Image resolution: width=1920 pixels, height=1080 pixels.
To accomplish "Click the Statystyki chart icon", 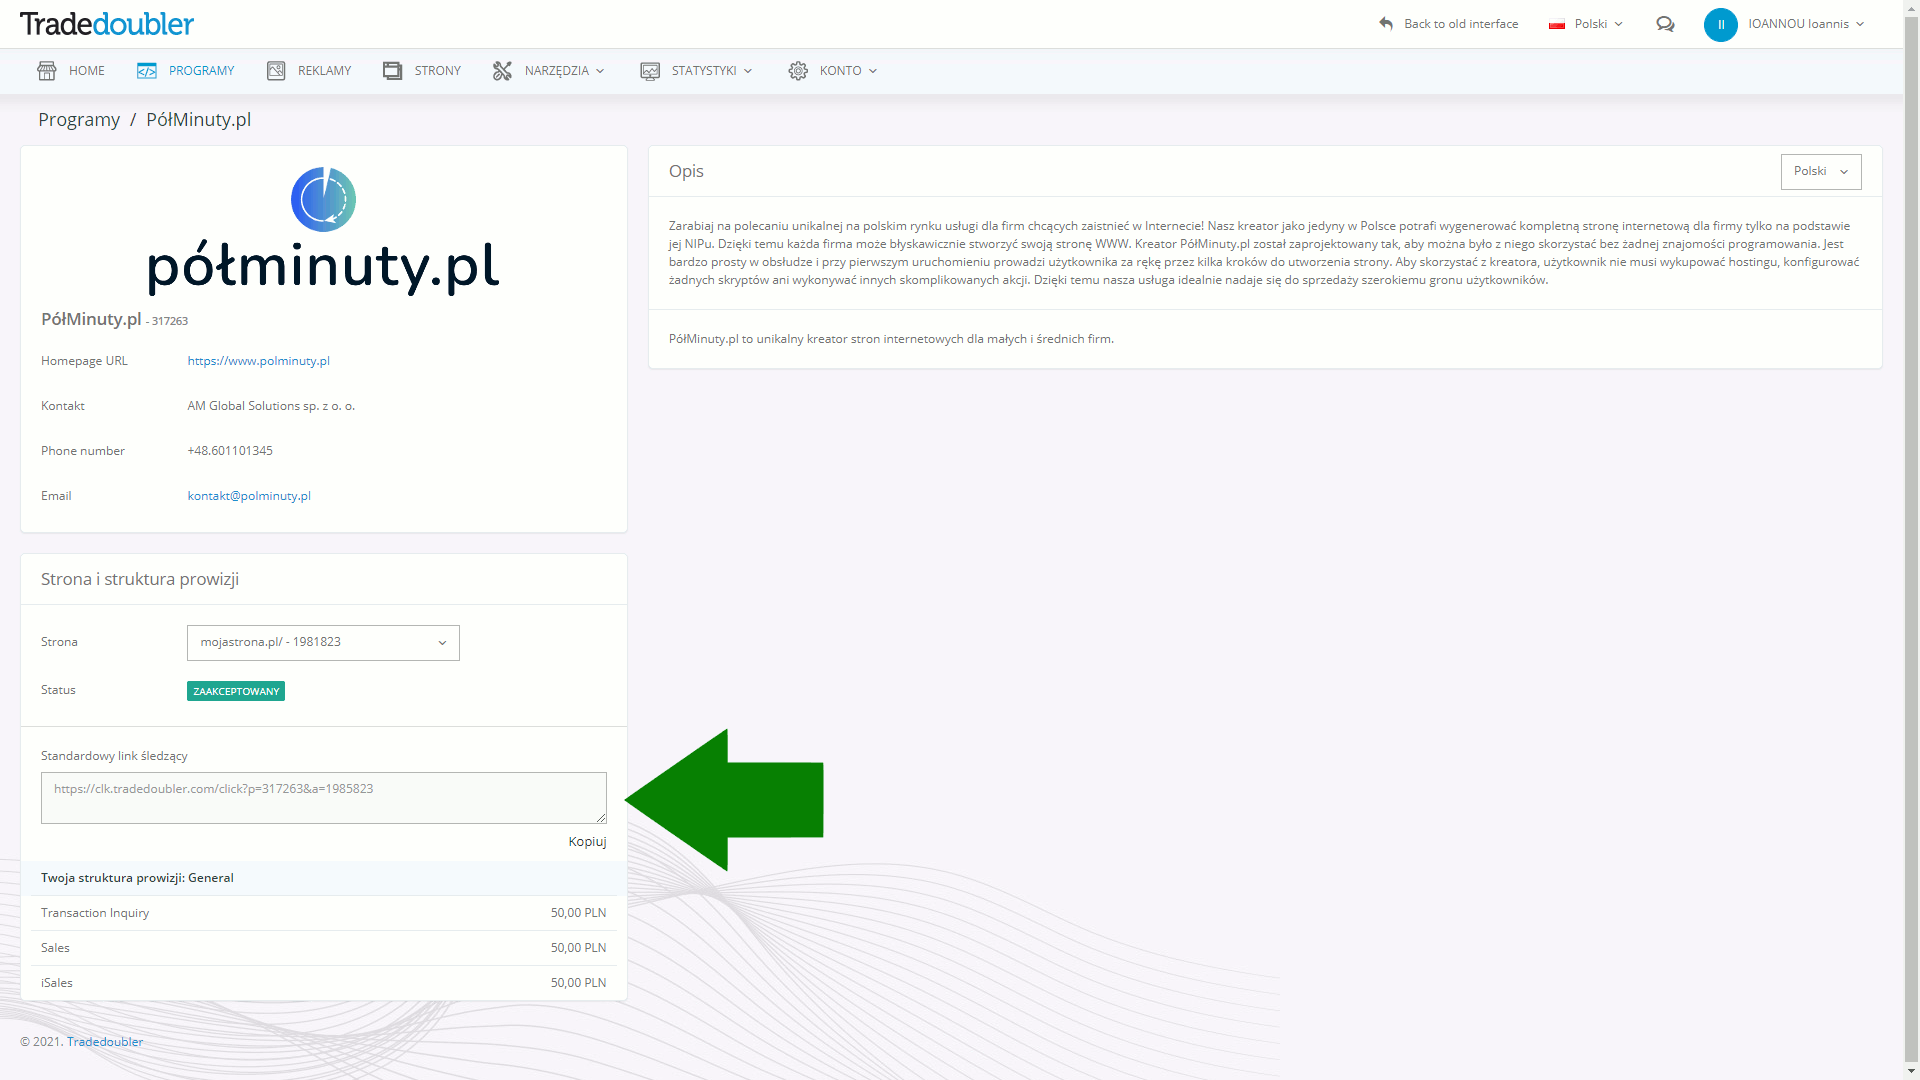I will click(650, 71).
